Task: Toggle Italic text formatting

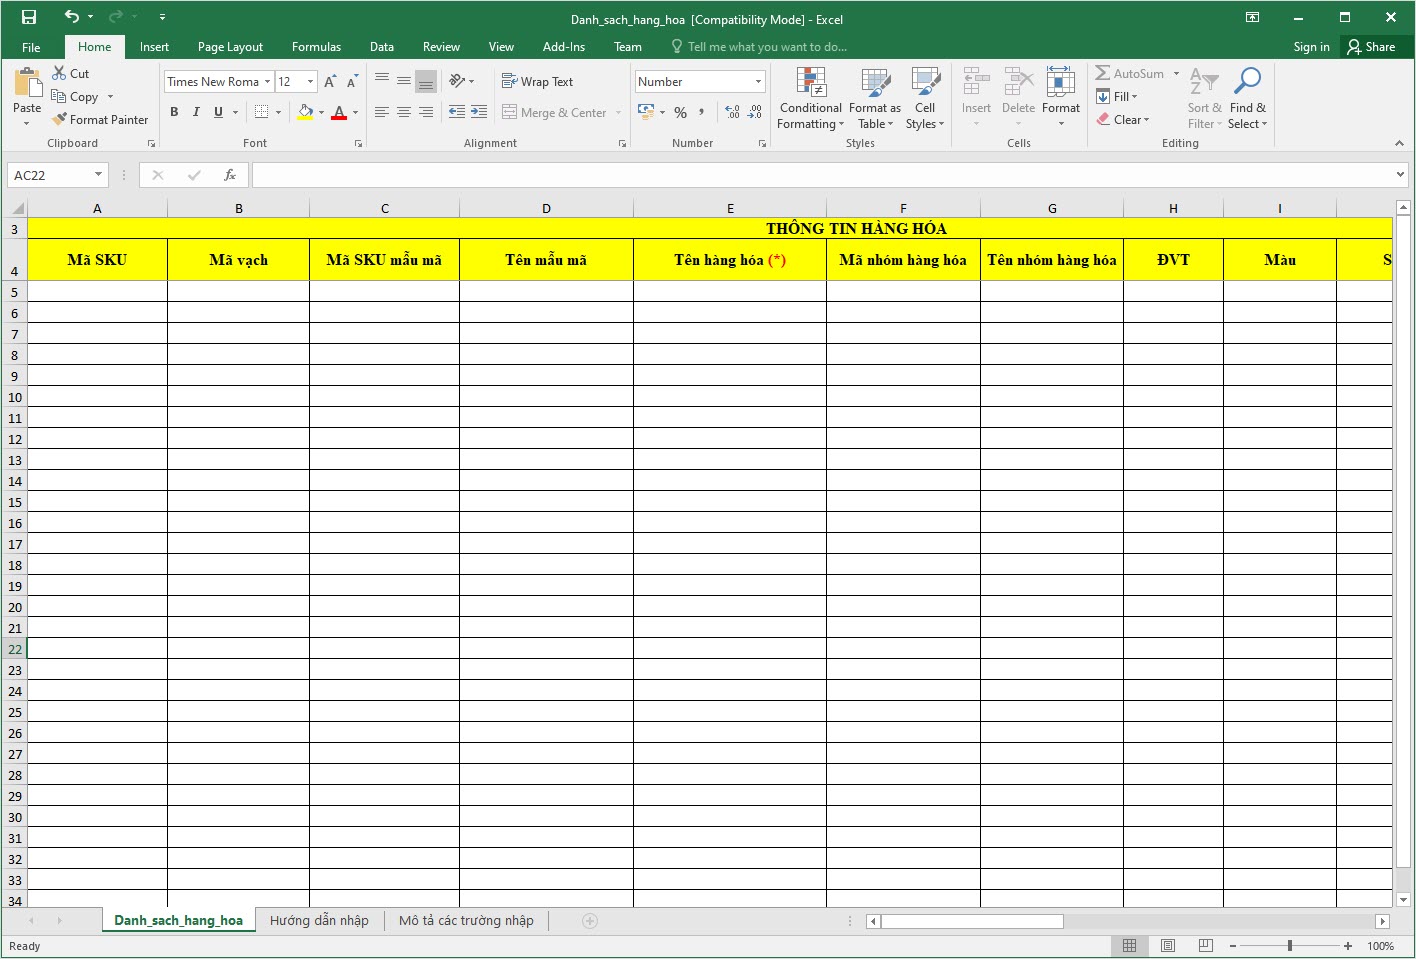Action: [x=196, y=112]
